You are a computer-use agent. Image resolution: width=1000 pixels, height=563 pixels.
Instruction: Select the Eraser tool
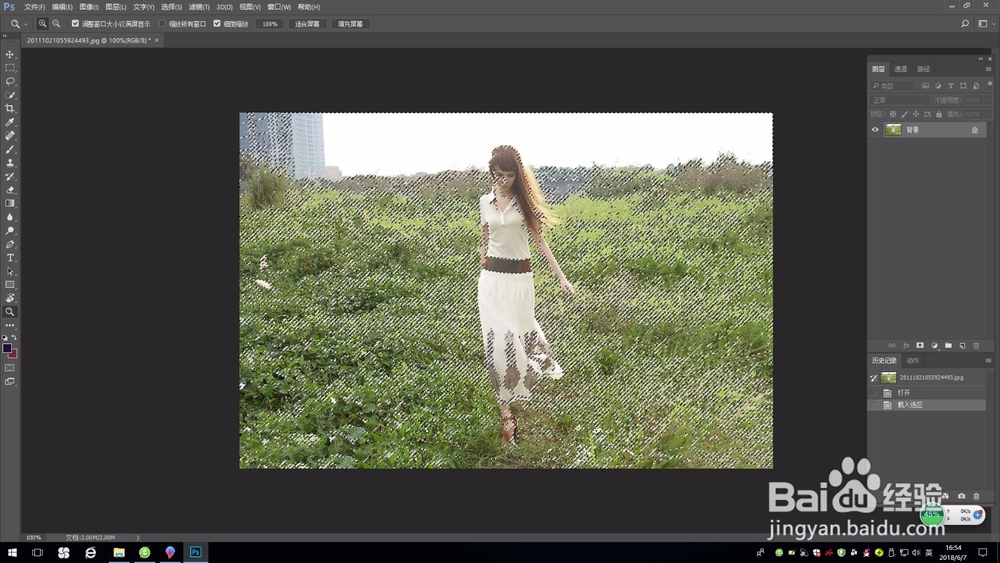click(x=10, y=189)
